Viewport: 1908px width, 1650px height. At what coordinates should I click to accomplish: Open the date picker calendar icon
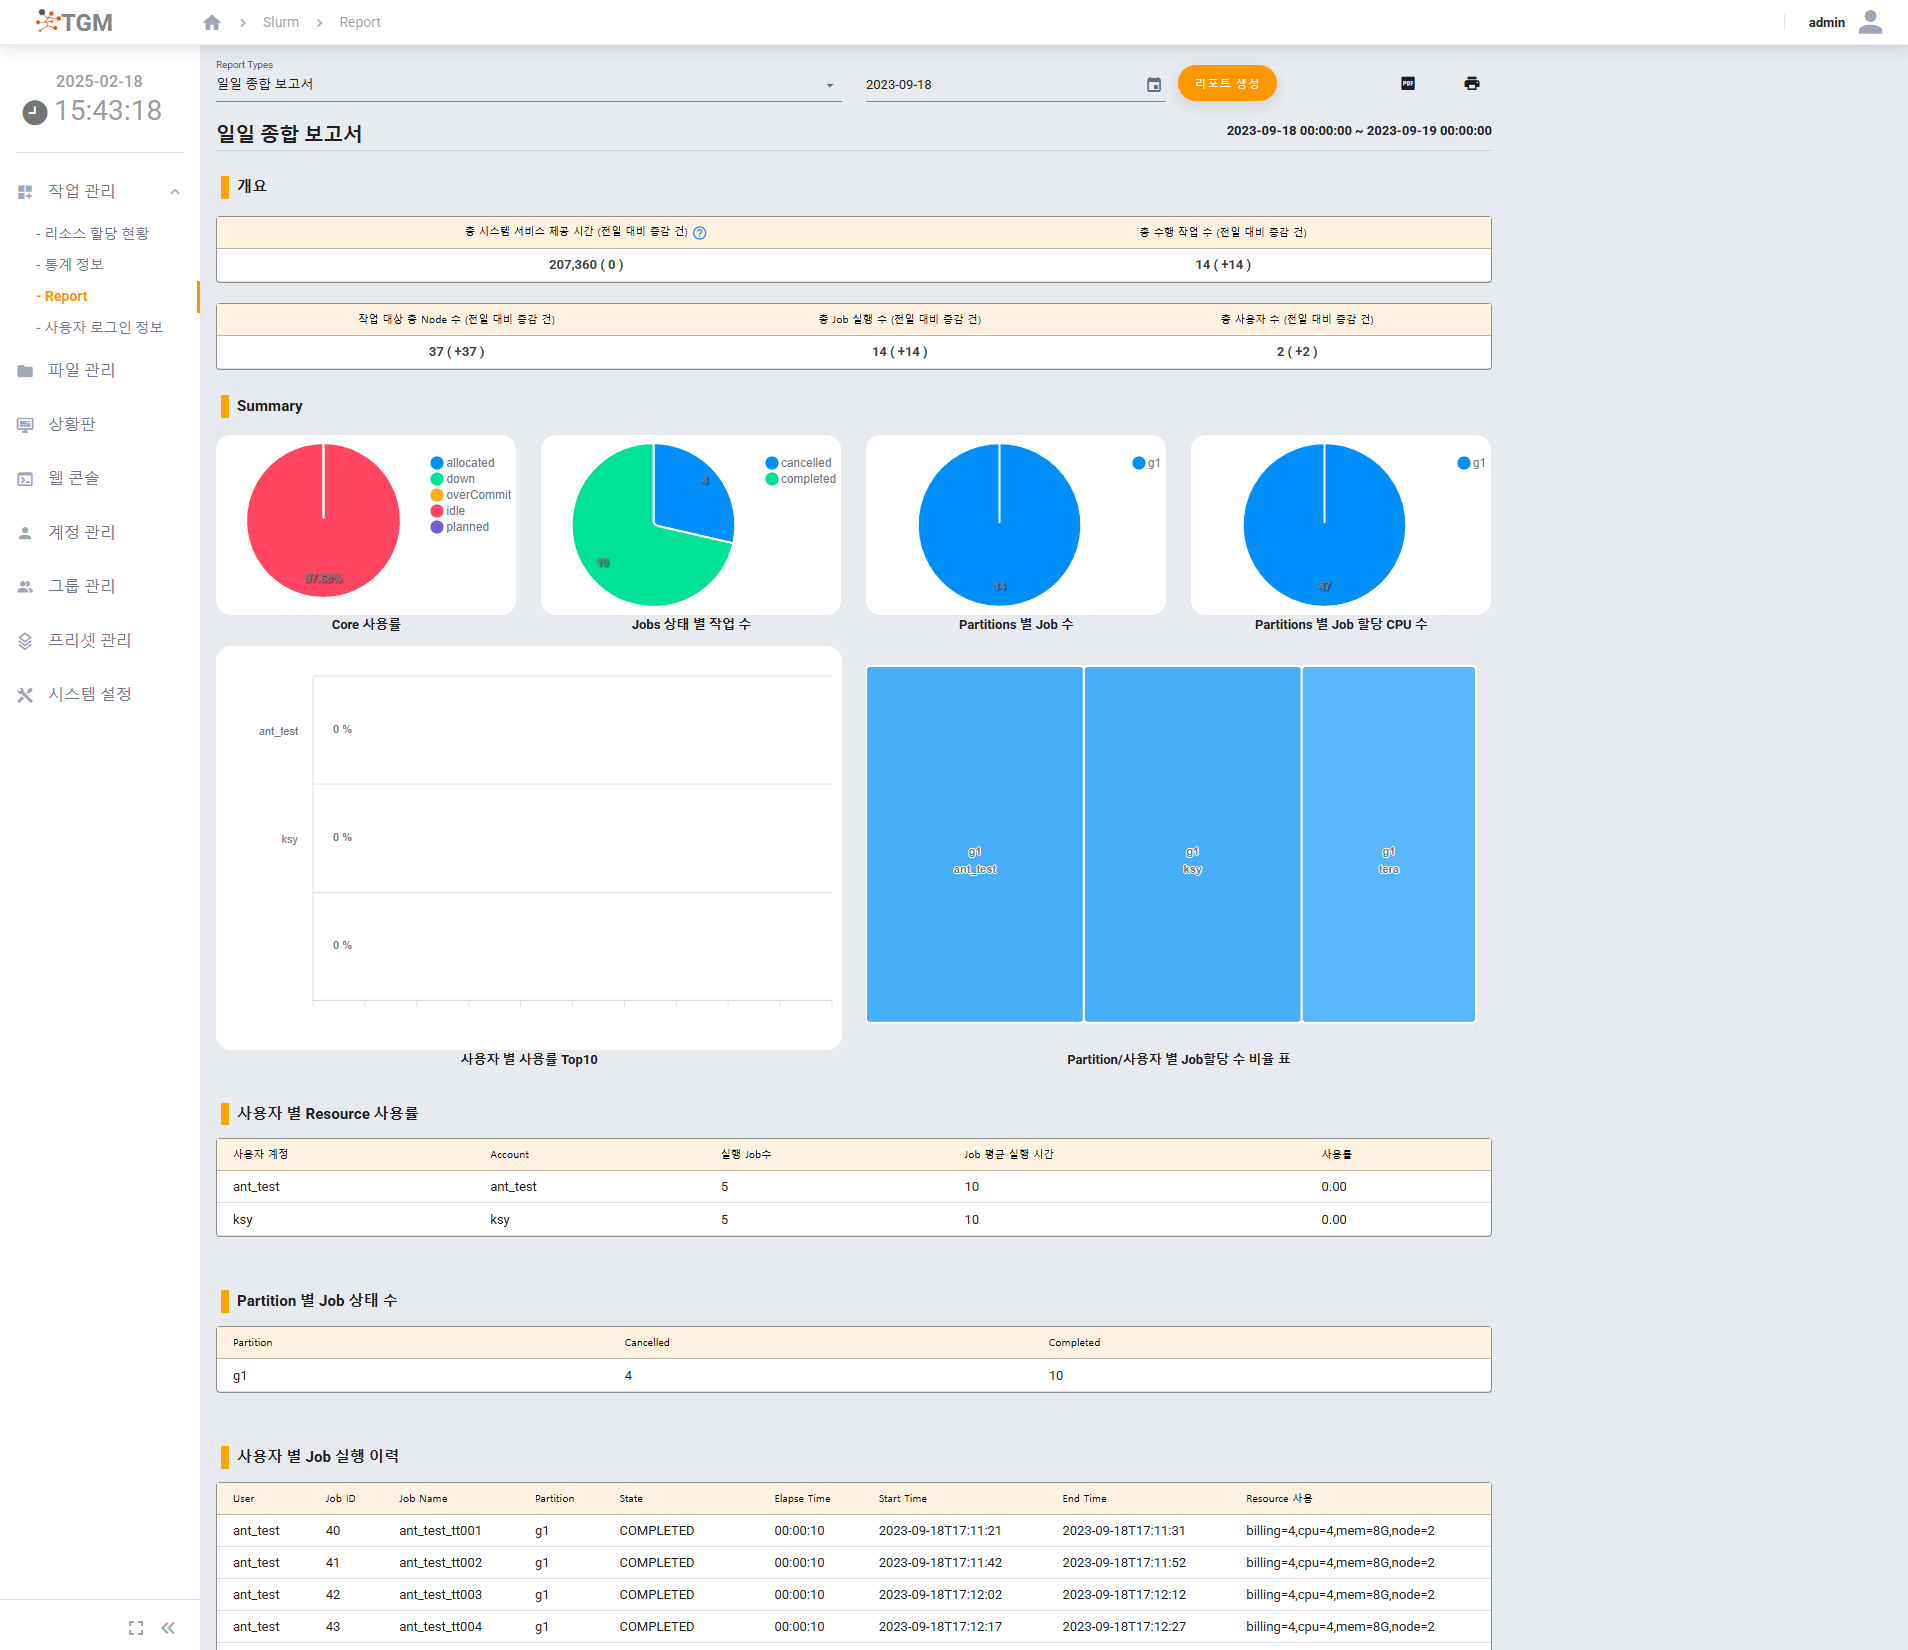pyautogui.click(x=1153, y=85)
